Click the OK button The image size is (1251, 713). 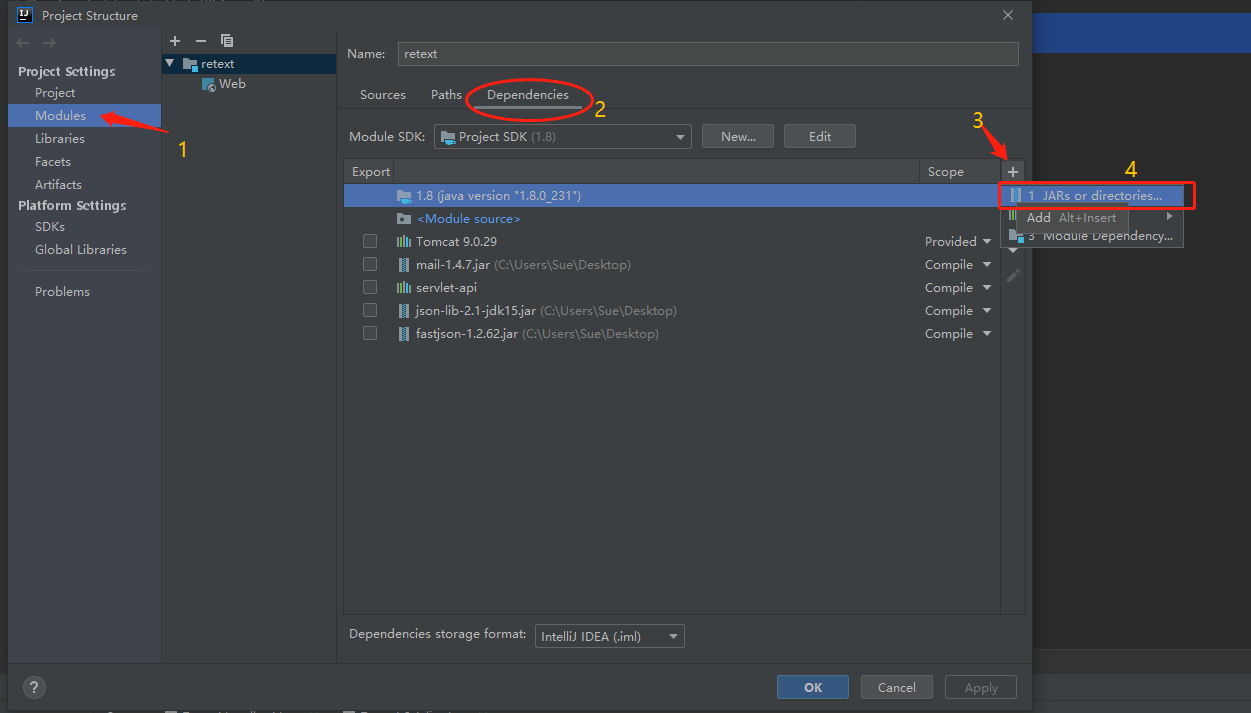(812, 687)
